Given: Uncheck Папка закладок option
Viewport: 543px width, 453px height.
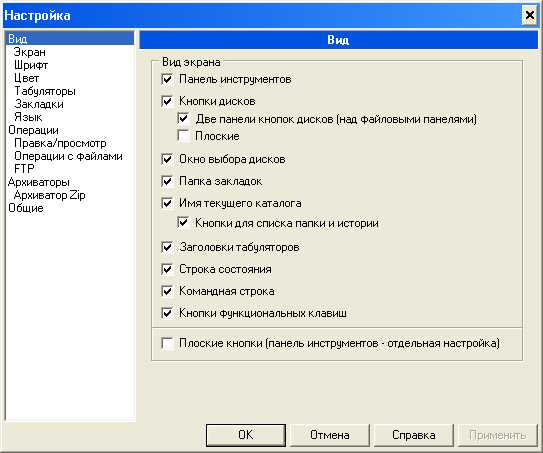Looking at the screenshot, I should [x=167, y=181].
